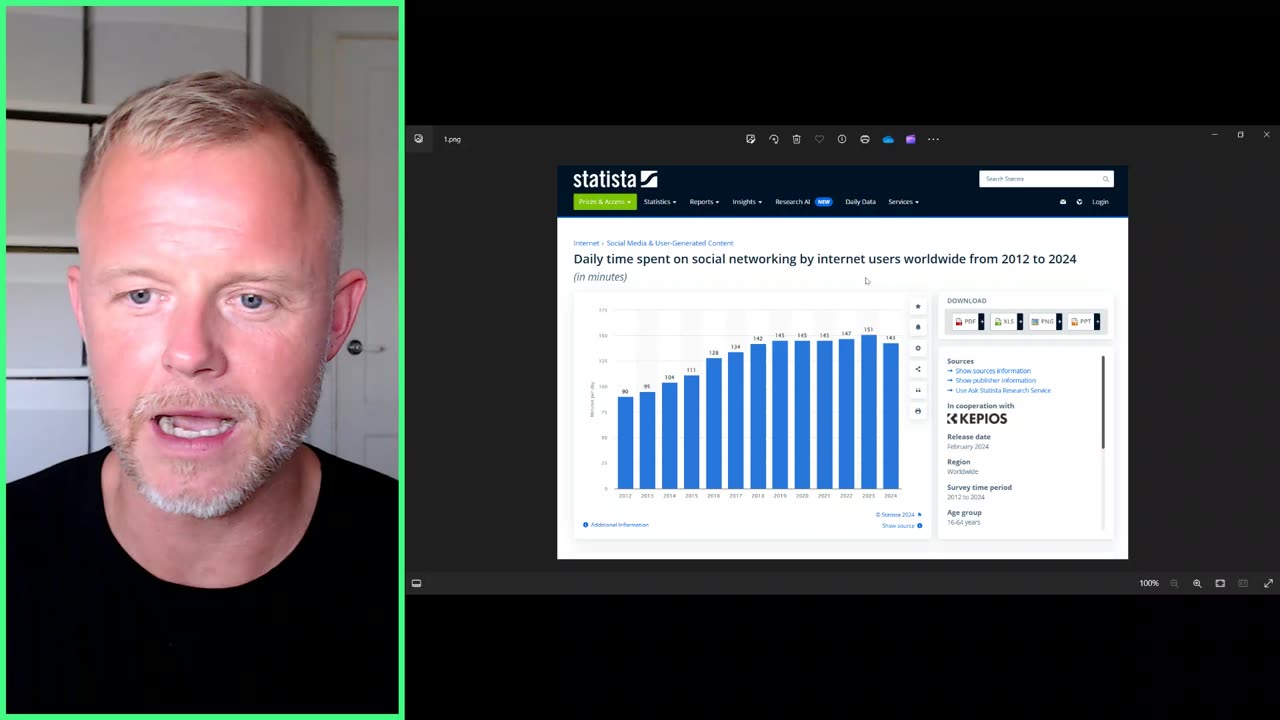This screenshot has height=720, width=1280.
Task: Expand the Reports menu
Action: click(x=704, y=202)
